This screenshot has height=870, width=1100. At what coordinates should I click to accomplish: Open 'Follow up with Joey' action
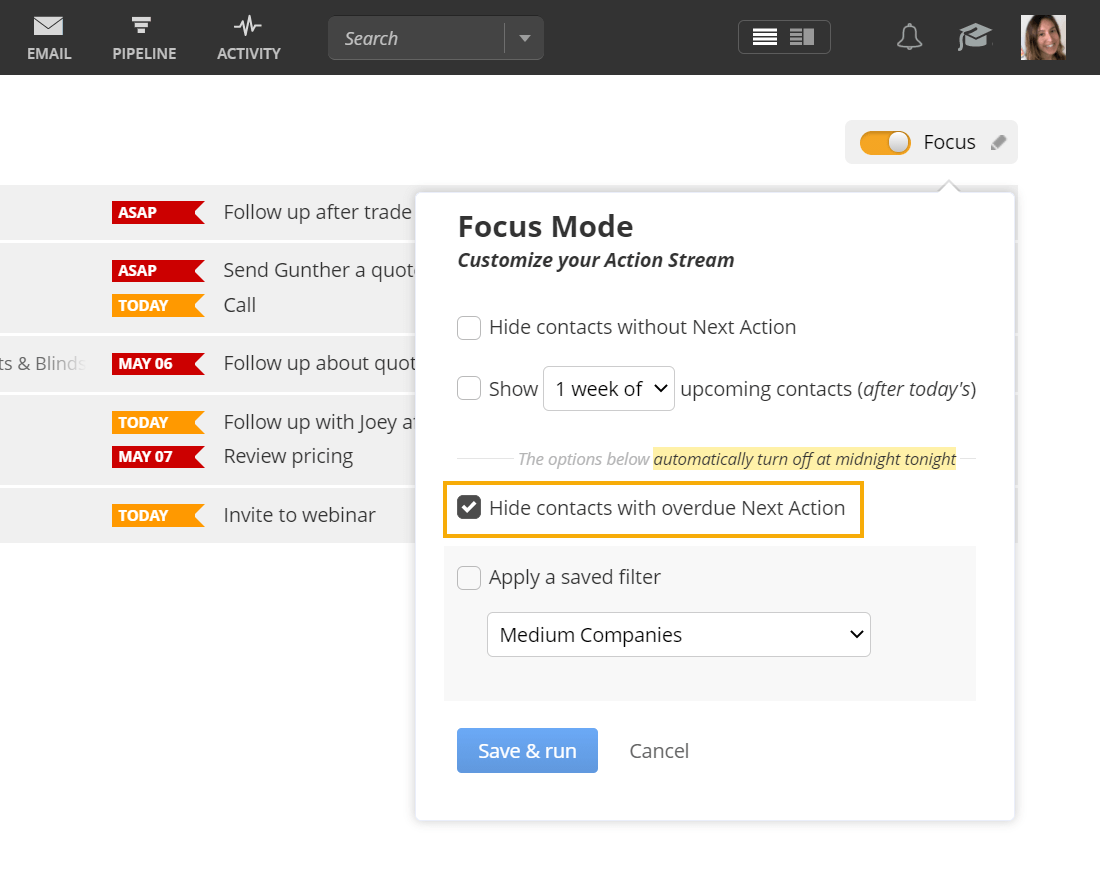click(319, 422)
